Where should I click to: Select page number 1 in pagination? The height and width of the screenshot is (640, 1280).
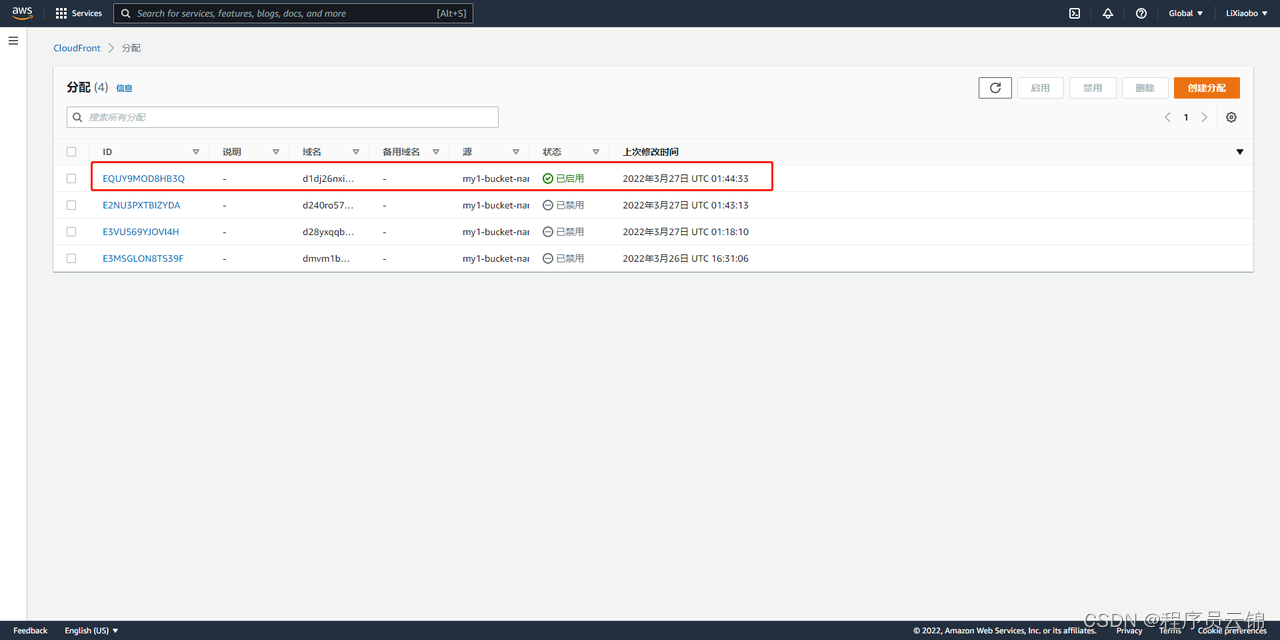click(x=1186, y=117)
